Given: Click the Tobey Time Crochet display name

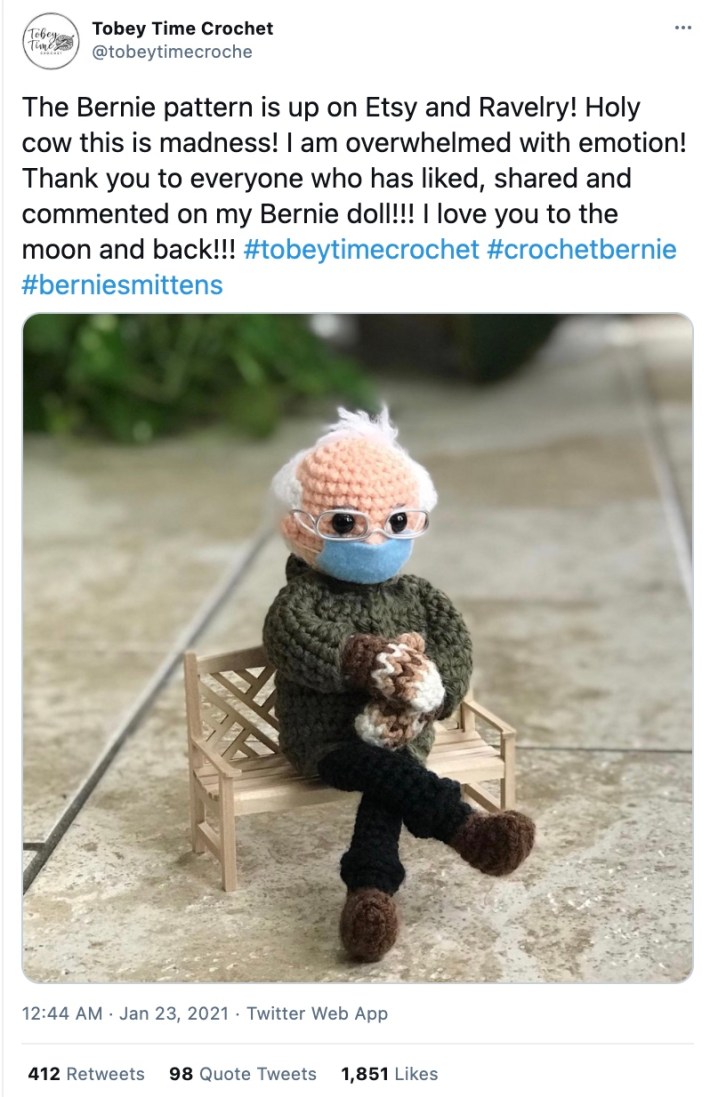Looking at the screenshot, I should click(185, 28).
